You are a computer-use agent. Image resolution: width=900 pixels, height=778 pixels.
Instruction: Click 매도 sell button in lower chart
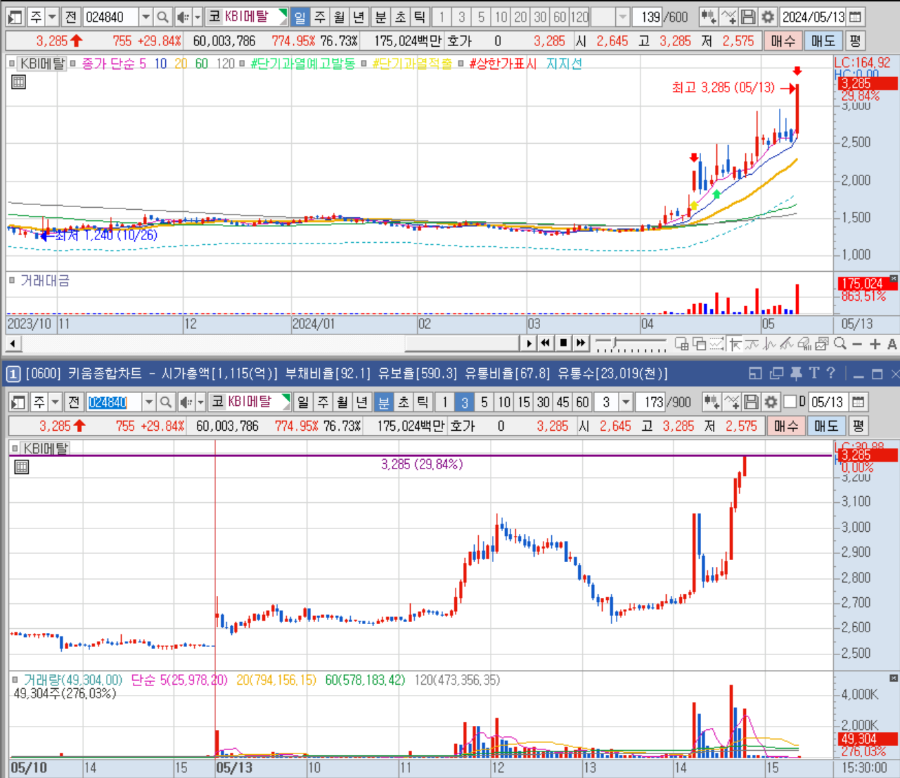tap(826, 426)
